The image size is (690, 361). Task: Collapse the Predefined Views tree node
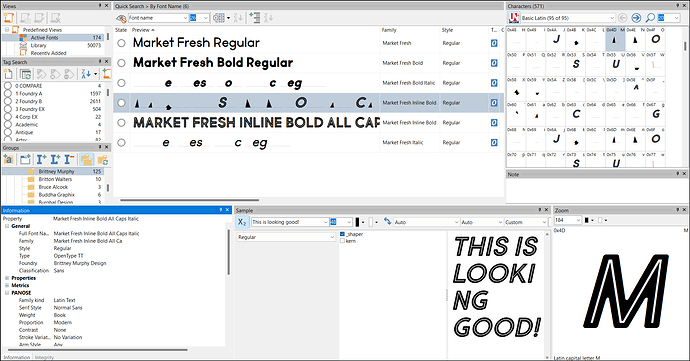tap(7, 30)
